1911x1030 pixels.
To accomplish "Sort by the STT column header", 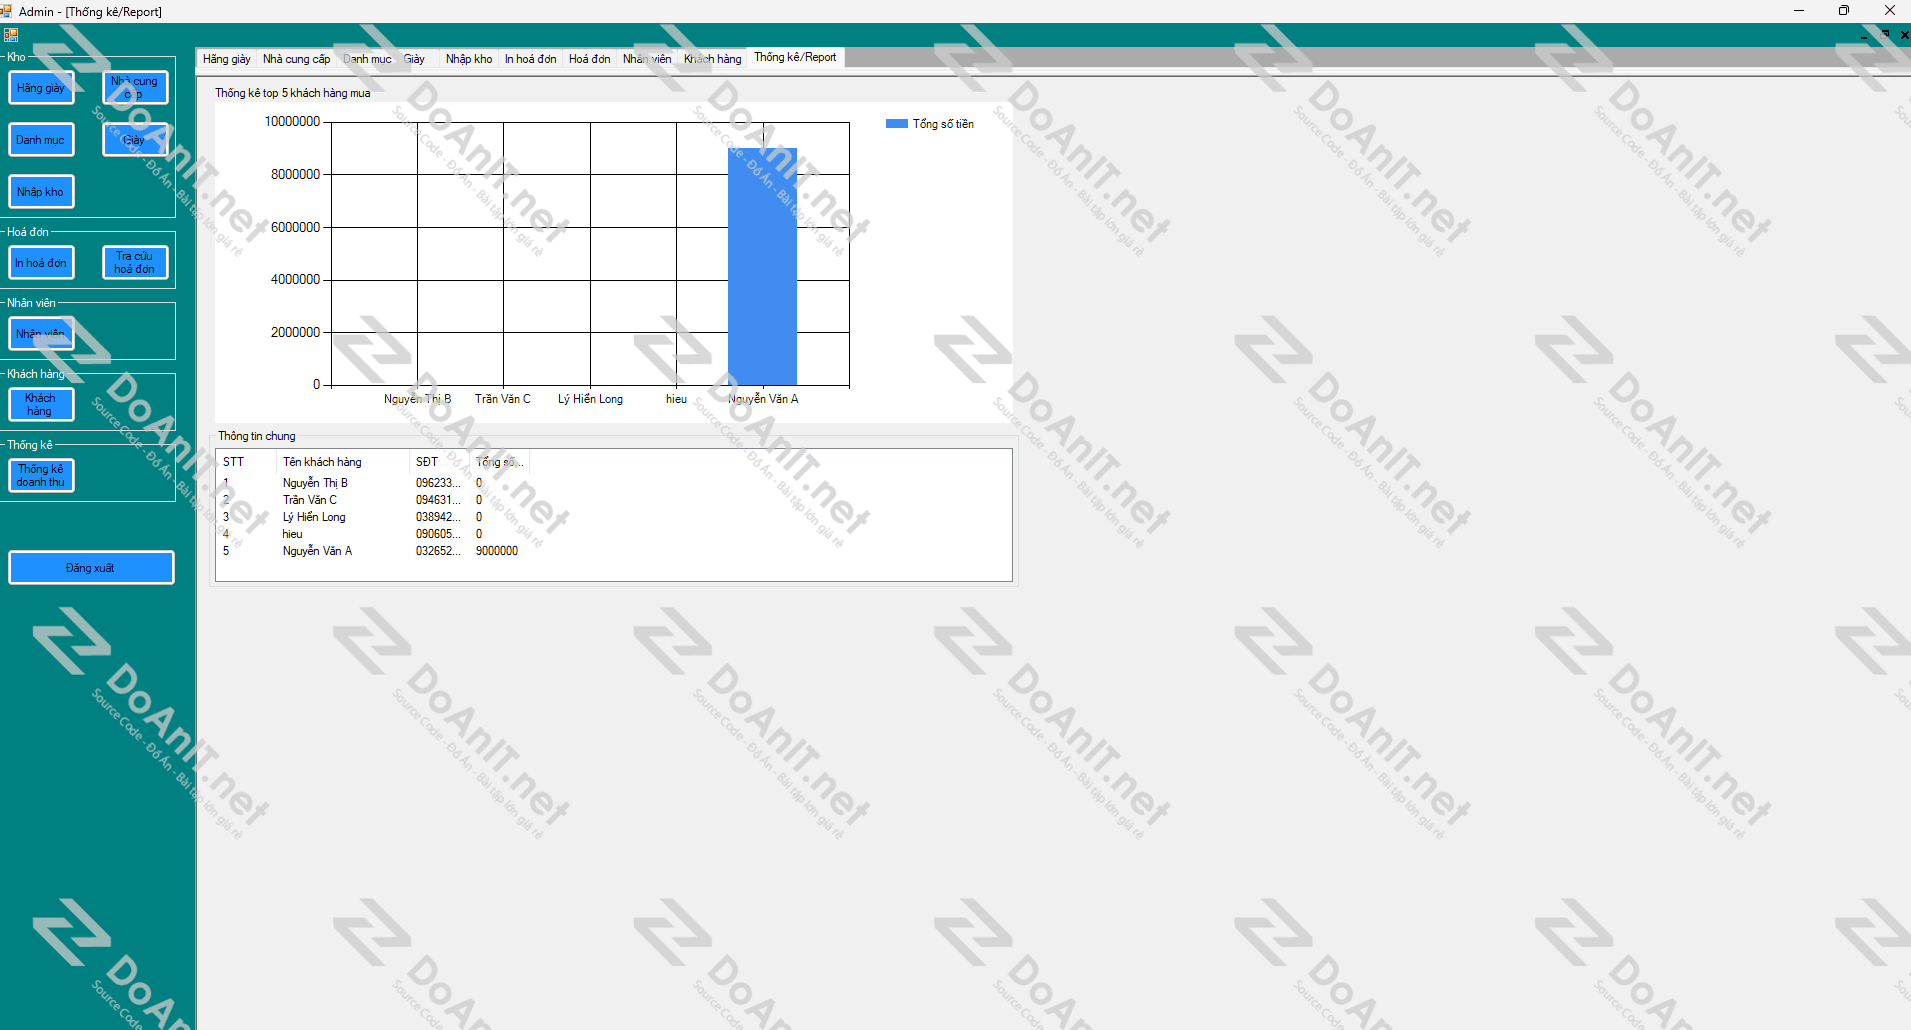I will (x=247, y=462).
